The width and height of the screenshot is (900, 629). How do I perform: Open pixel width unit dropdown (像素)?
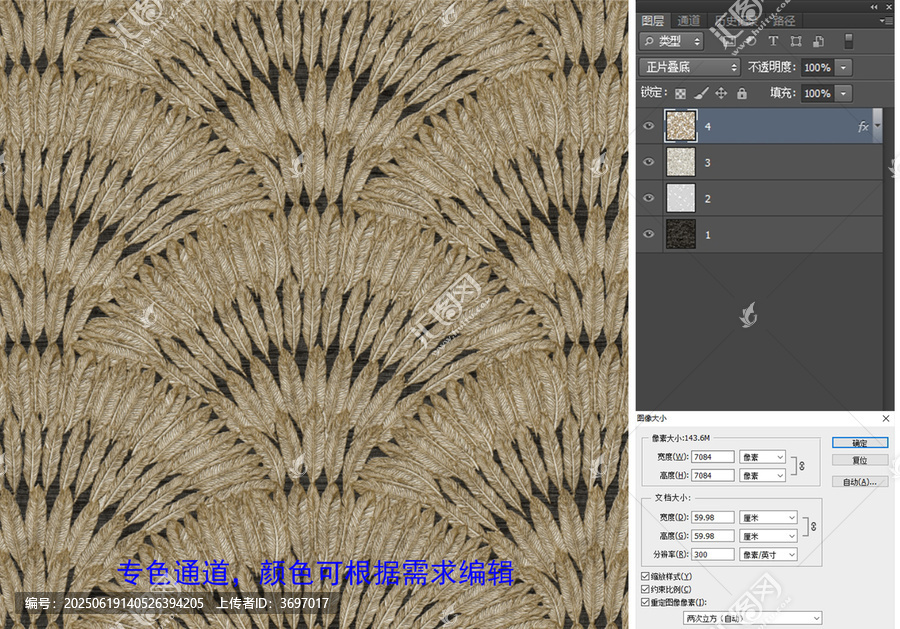(762, 457)
